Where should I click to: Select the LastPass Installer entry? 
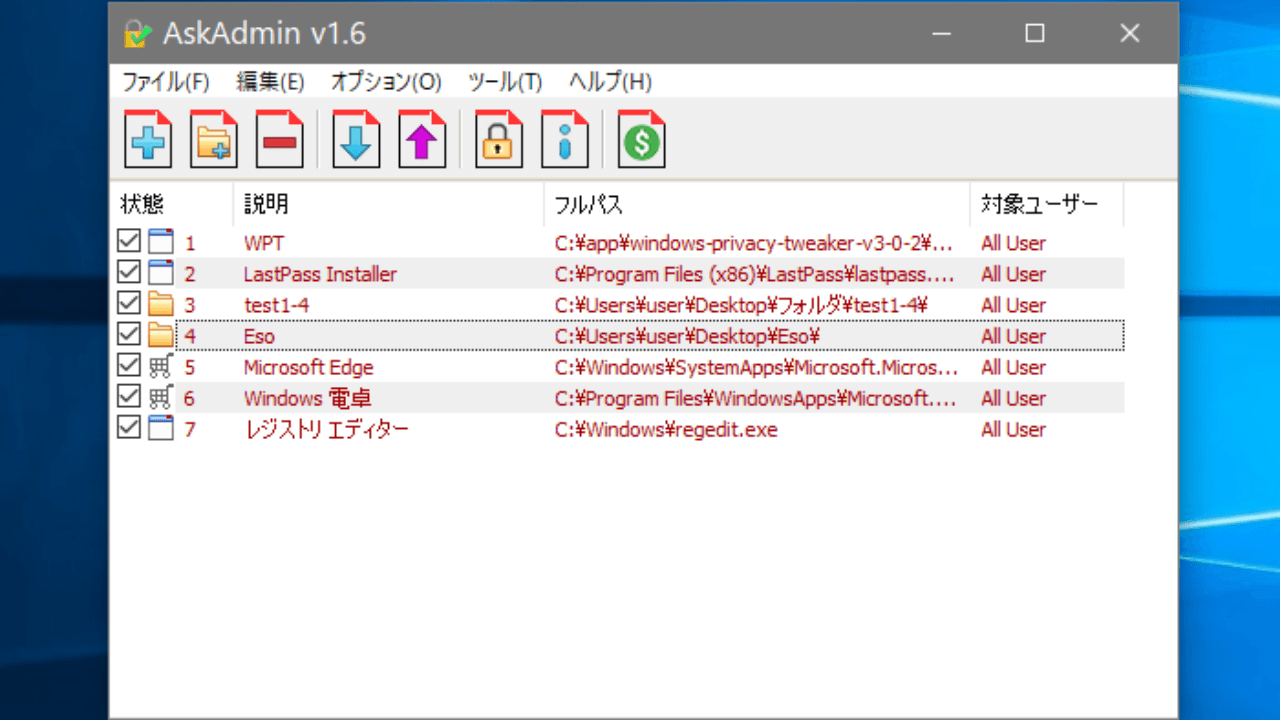pos(320,274)
